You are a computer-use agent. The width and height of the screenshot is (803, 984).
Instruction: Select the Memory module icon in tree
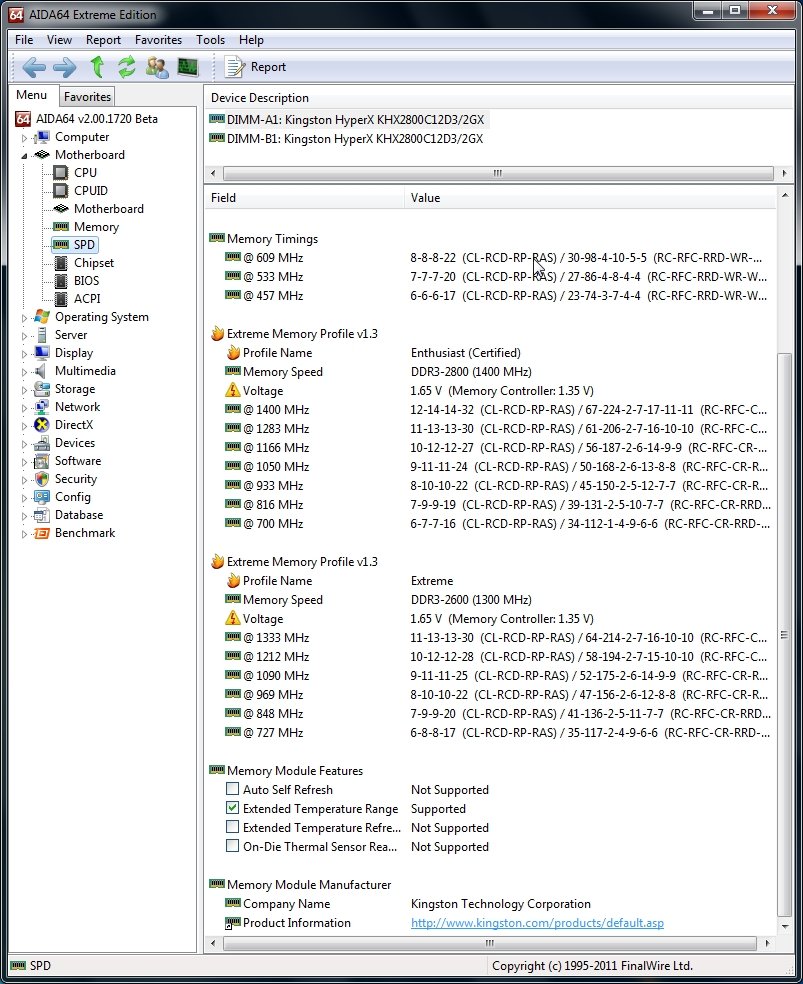[x=61, y=227]
